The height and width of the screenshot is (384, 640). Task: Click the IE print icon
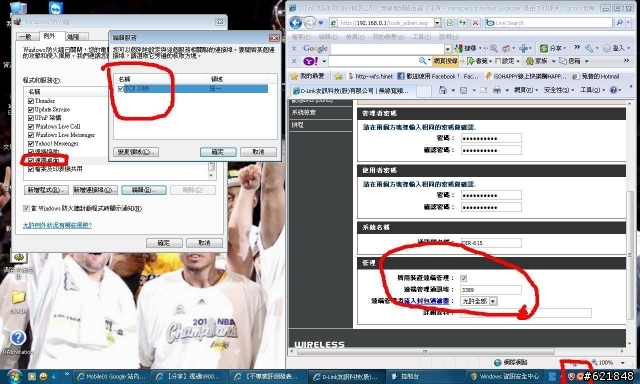[497, 90]
